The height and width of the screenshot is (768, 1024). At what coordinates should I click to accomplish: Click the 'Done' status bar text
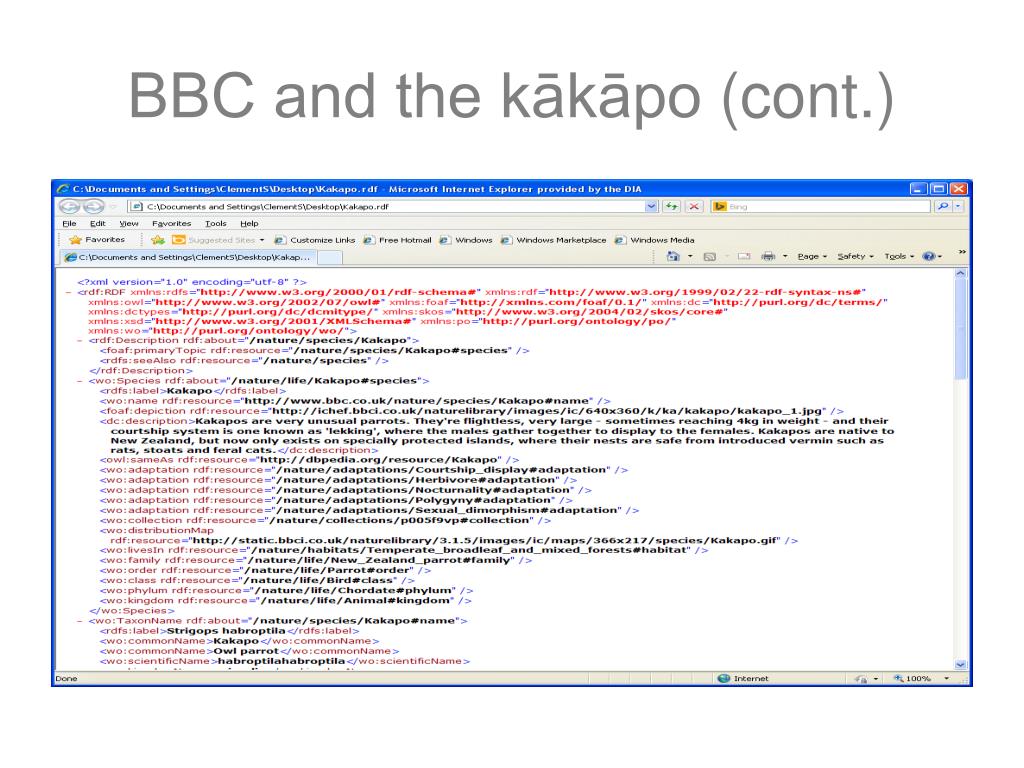66,679
